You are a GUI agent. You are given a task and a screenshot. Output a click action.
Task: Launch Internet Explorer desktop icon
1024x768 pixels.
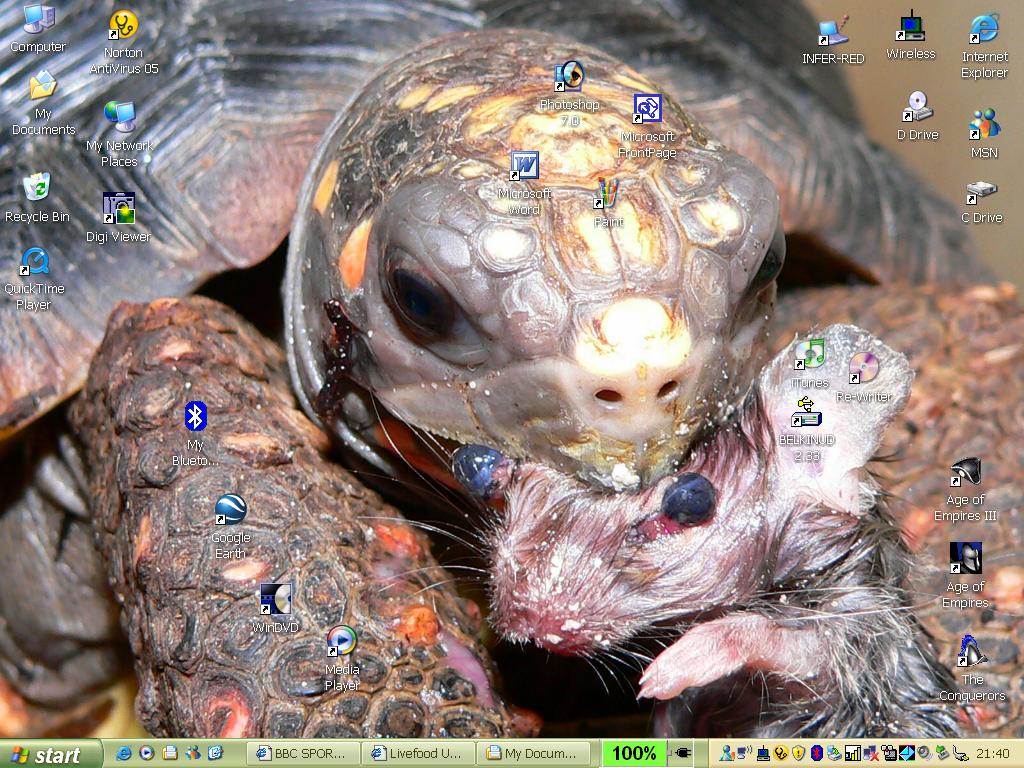[x=984, y=46]
